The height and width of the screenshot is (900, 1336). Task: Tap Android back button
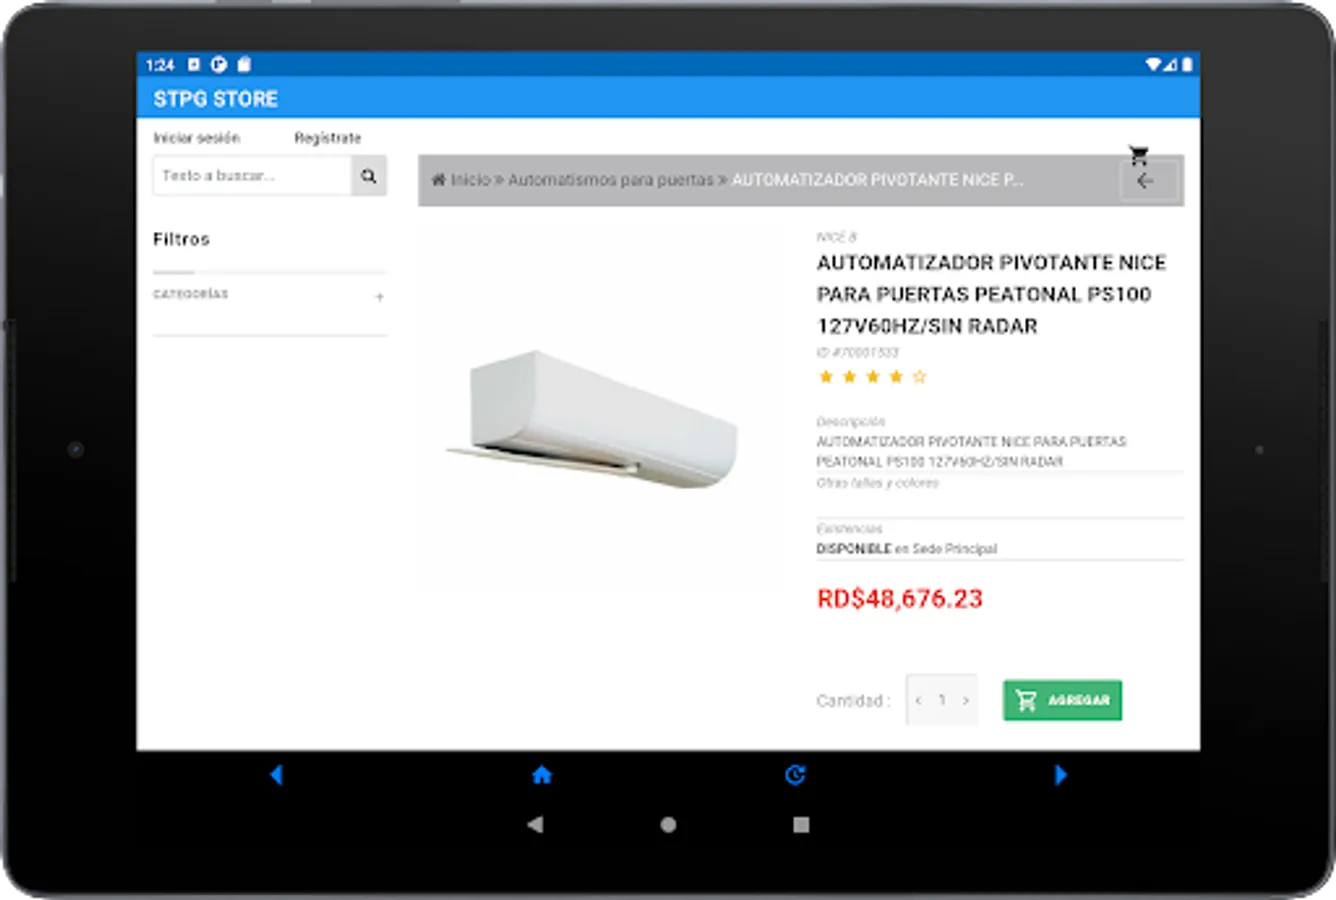[535, 825]
